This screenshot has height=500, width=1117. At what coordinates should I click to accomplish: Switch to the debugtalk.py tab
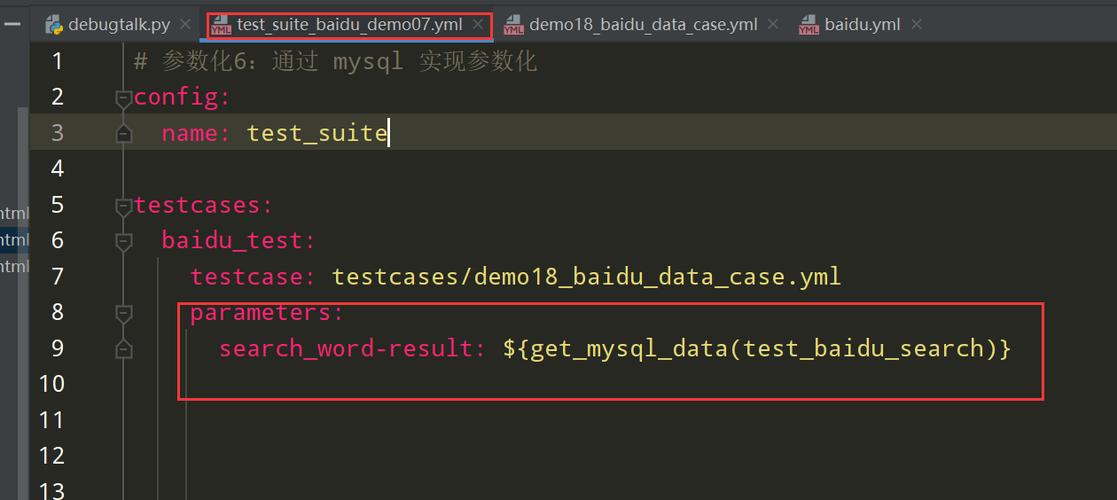pos(118,25)
